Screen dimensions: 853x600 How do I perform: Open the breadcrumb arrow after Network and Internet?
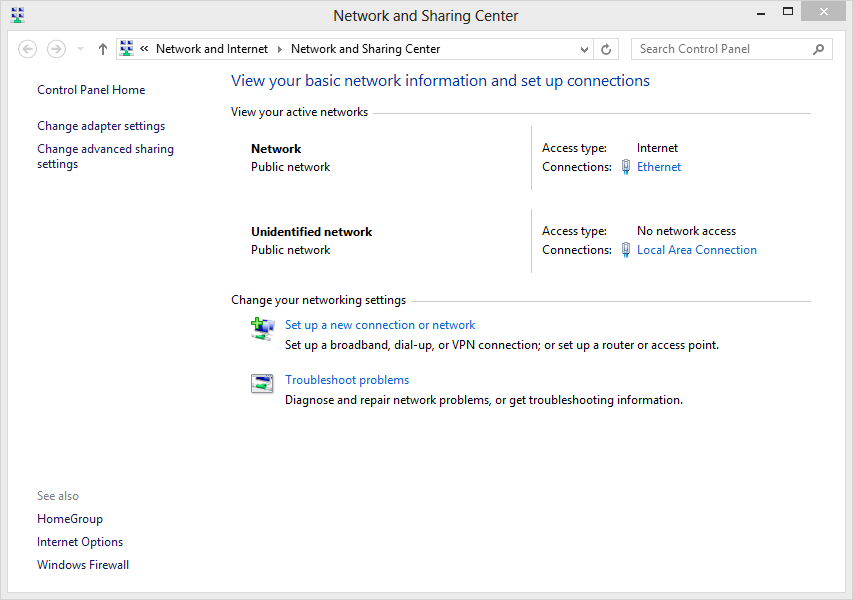point(280,49)
